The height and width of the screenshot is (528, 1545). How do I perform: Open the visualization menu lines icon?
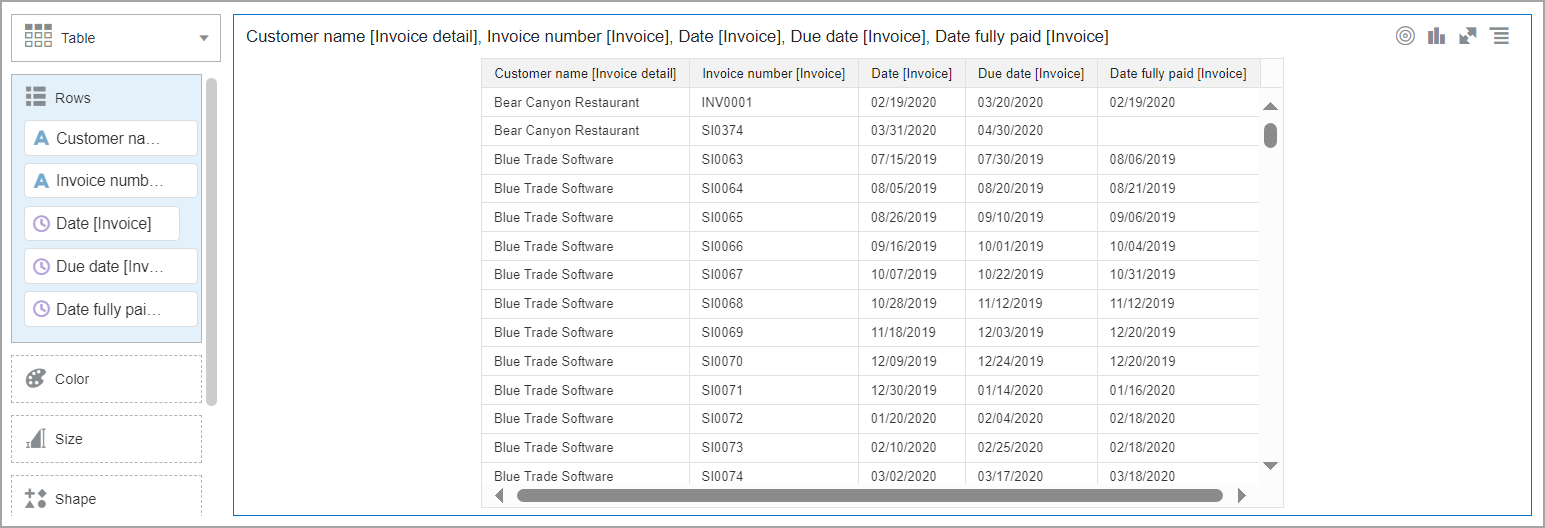click(1499, 36)
